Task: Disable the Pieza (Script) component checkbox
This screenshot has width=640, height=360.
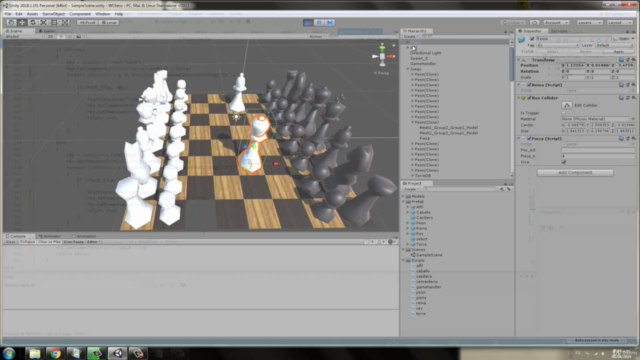Action: [529, 139]
